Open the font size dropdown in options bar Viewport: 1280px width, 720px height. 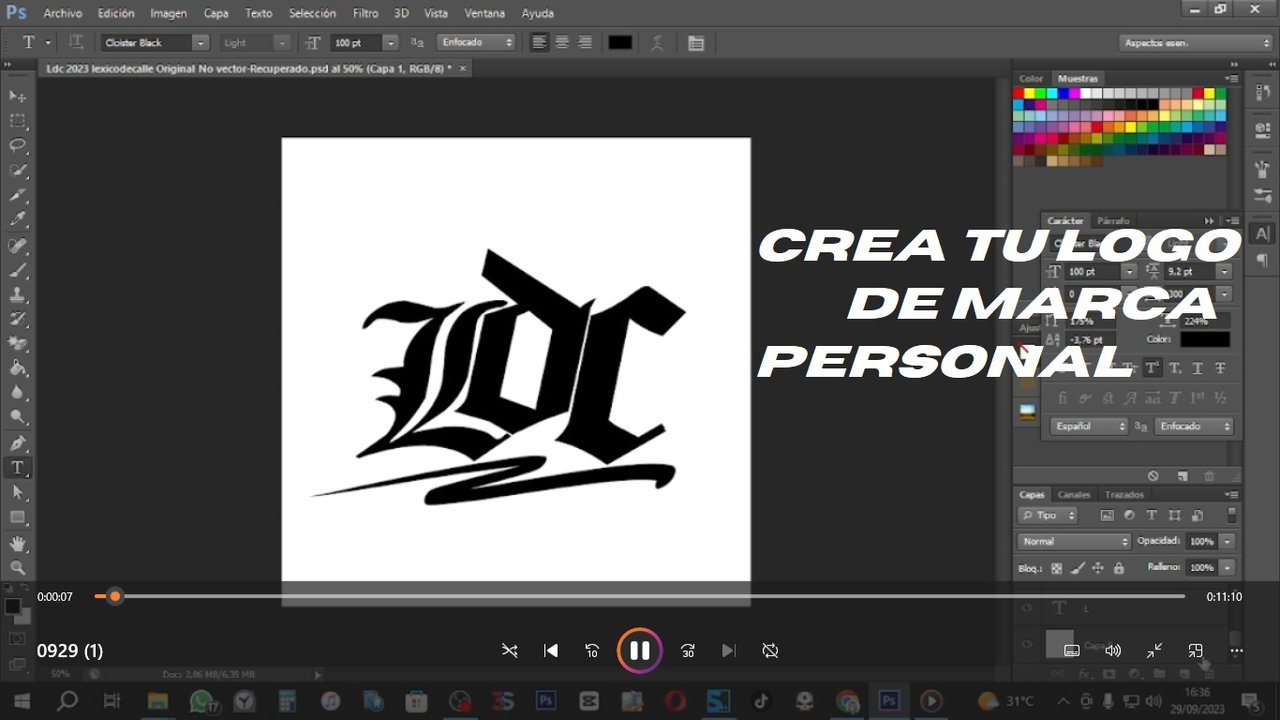click(x=391, y=43)
